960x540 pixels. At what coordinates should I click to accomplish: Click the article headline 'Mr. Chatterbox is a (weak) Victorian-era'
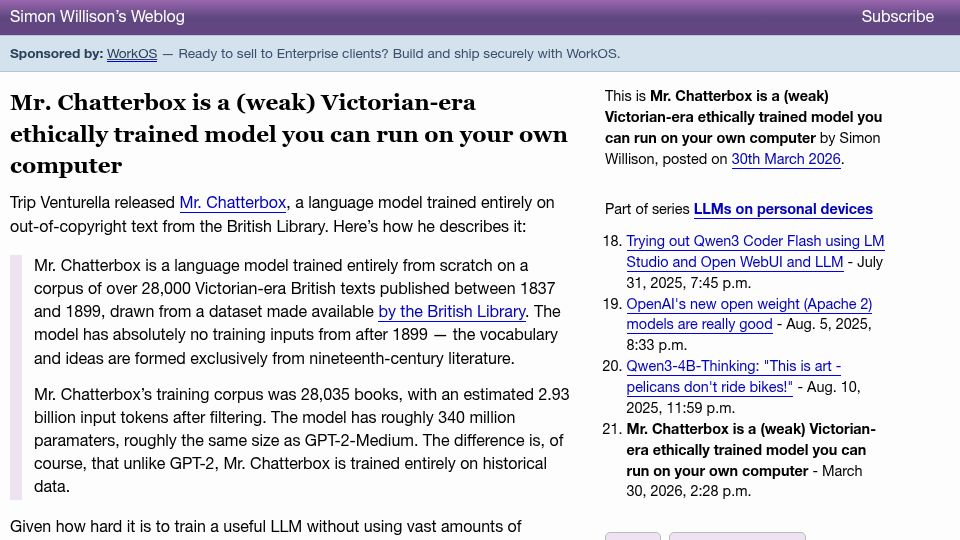click(289, 134)
